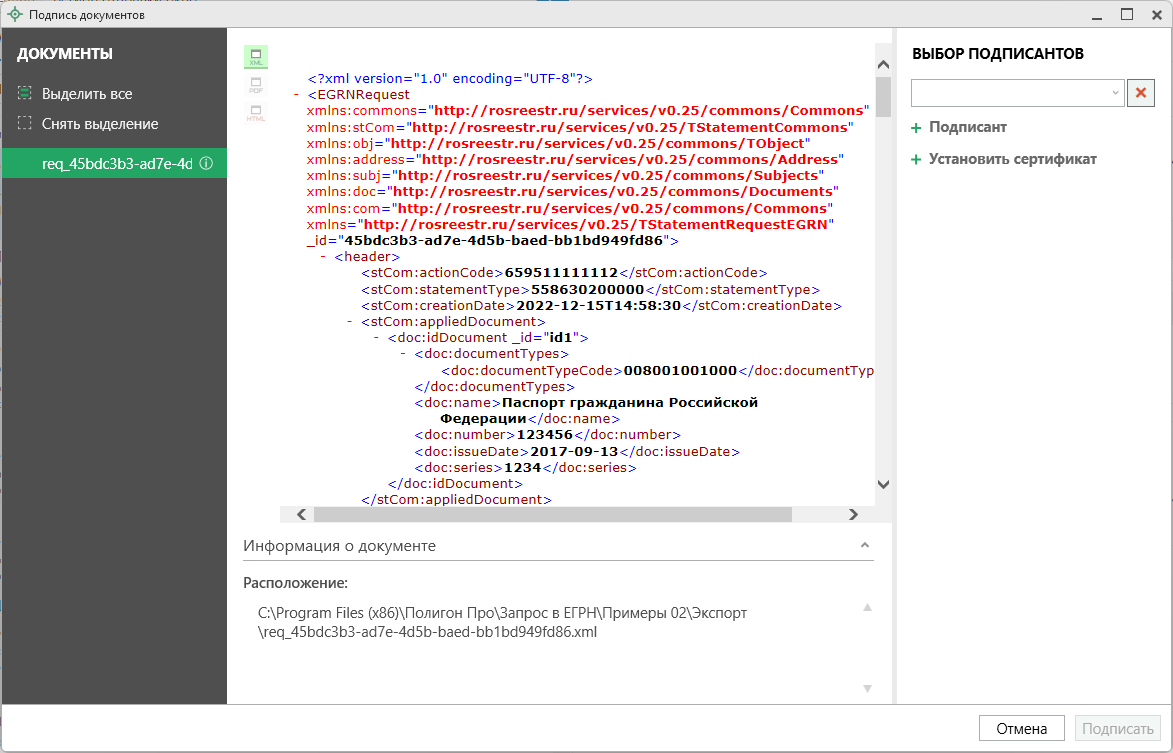Click the XML vertical scrollbar down arrow

[x=883, y=484]
